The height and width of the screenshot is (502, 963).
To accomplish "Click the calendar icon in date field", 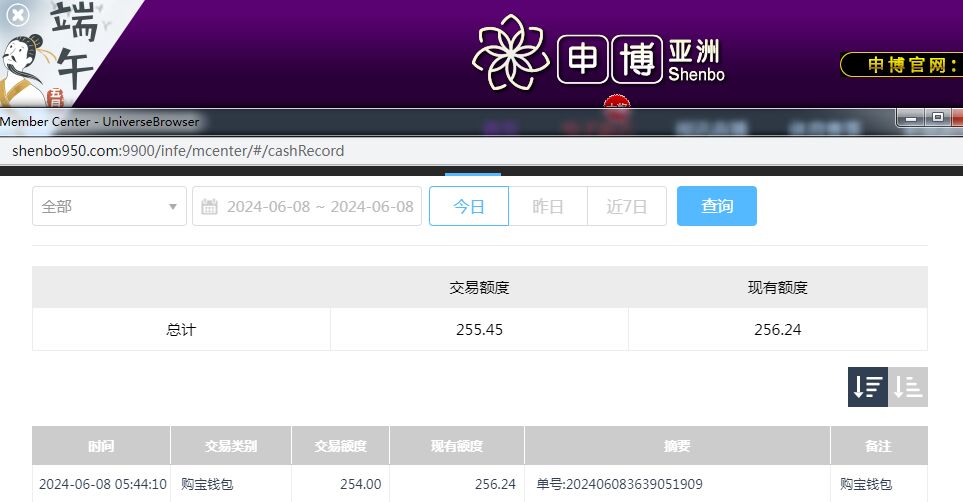I will click(x=209, y=207).
